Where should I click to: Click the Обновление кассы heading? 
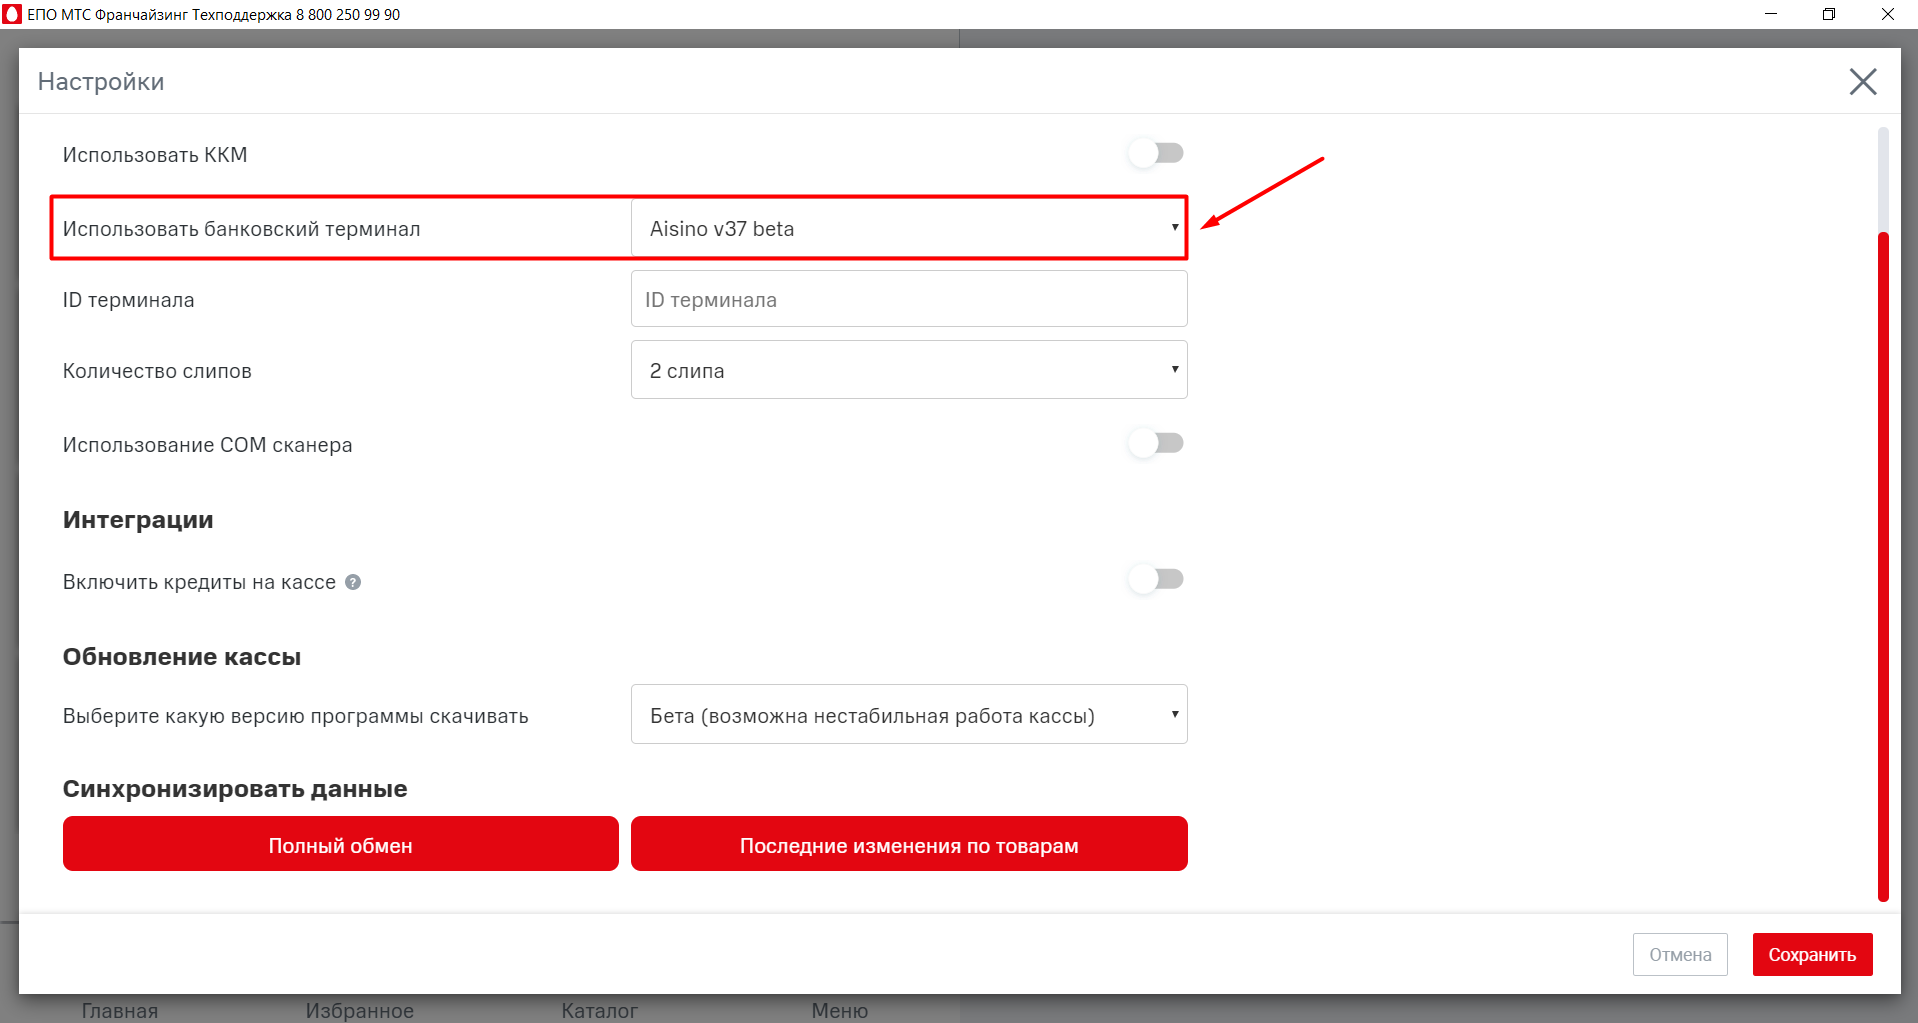tap(182, 657)
